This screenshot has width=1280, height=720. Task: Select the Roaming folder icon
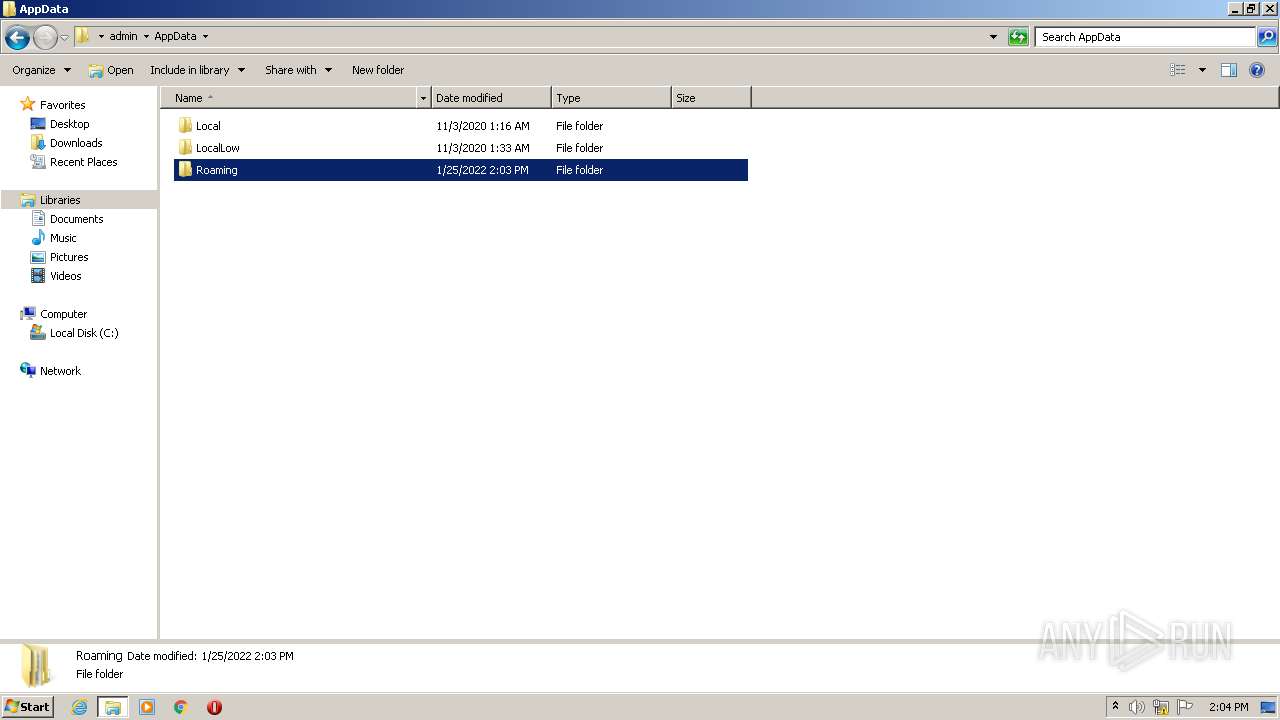(185, 170)
